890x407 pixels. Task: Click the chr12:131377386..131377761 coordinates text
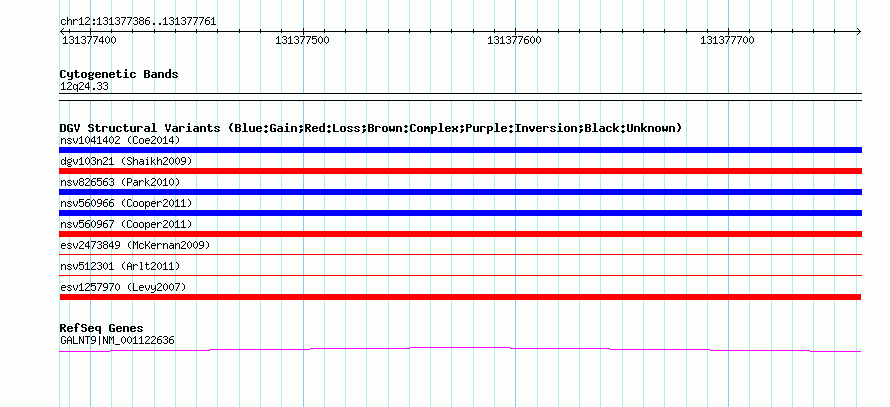(x=138, y=22)
